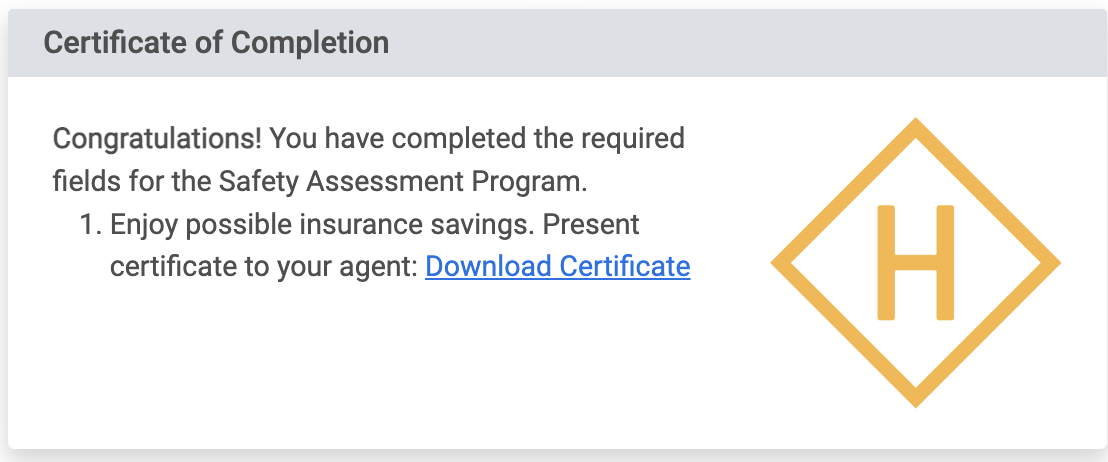Image resolution: width=1108 pixels, height=462 pixels.
Task: Click the yellow diamond H logo
Action: point(916,263)
